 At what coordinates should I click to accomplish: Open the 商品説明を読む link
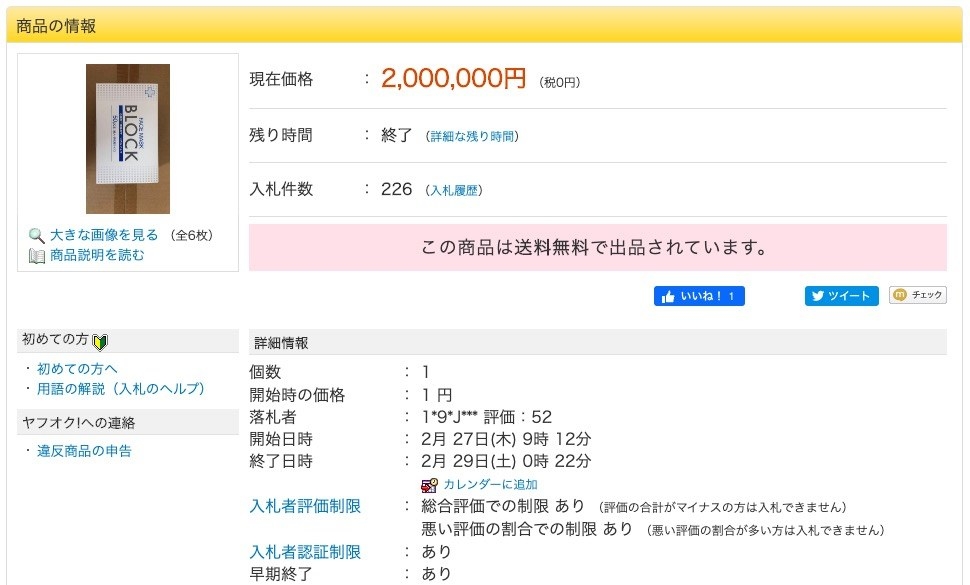click(97, 255)
